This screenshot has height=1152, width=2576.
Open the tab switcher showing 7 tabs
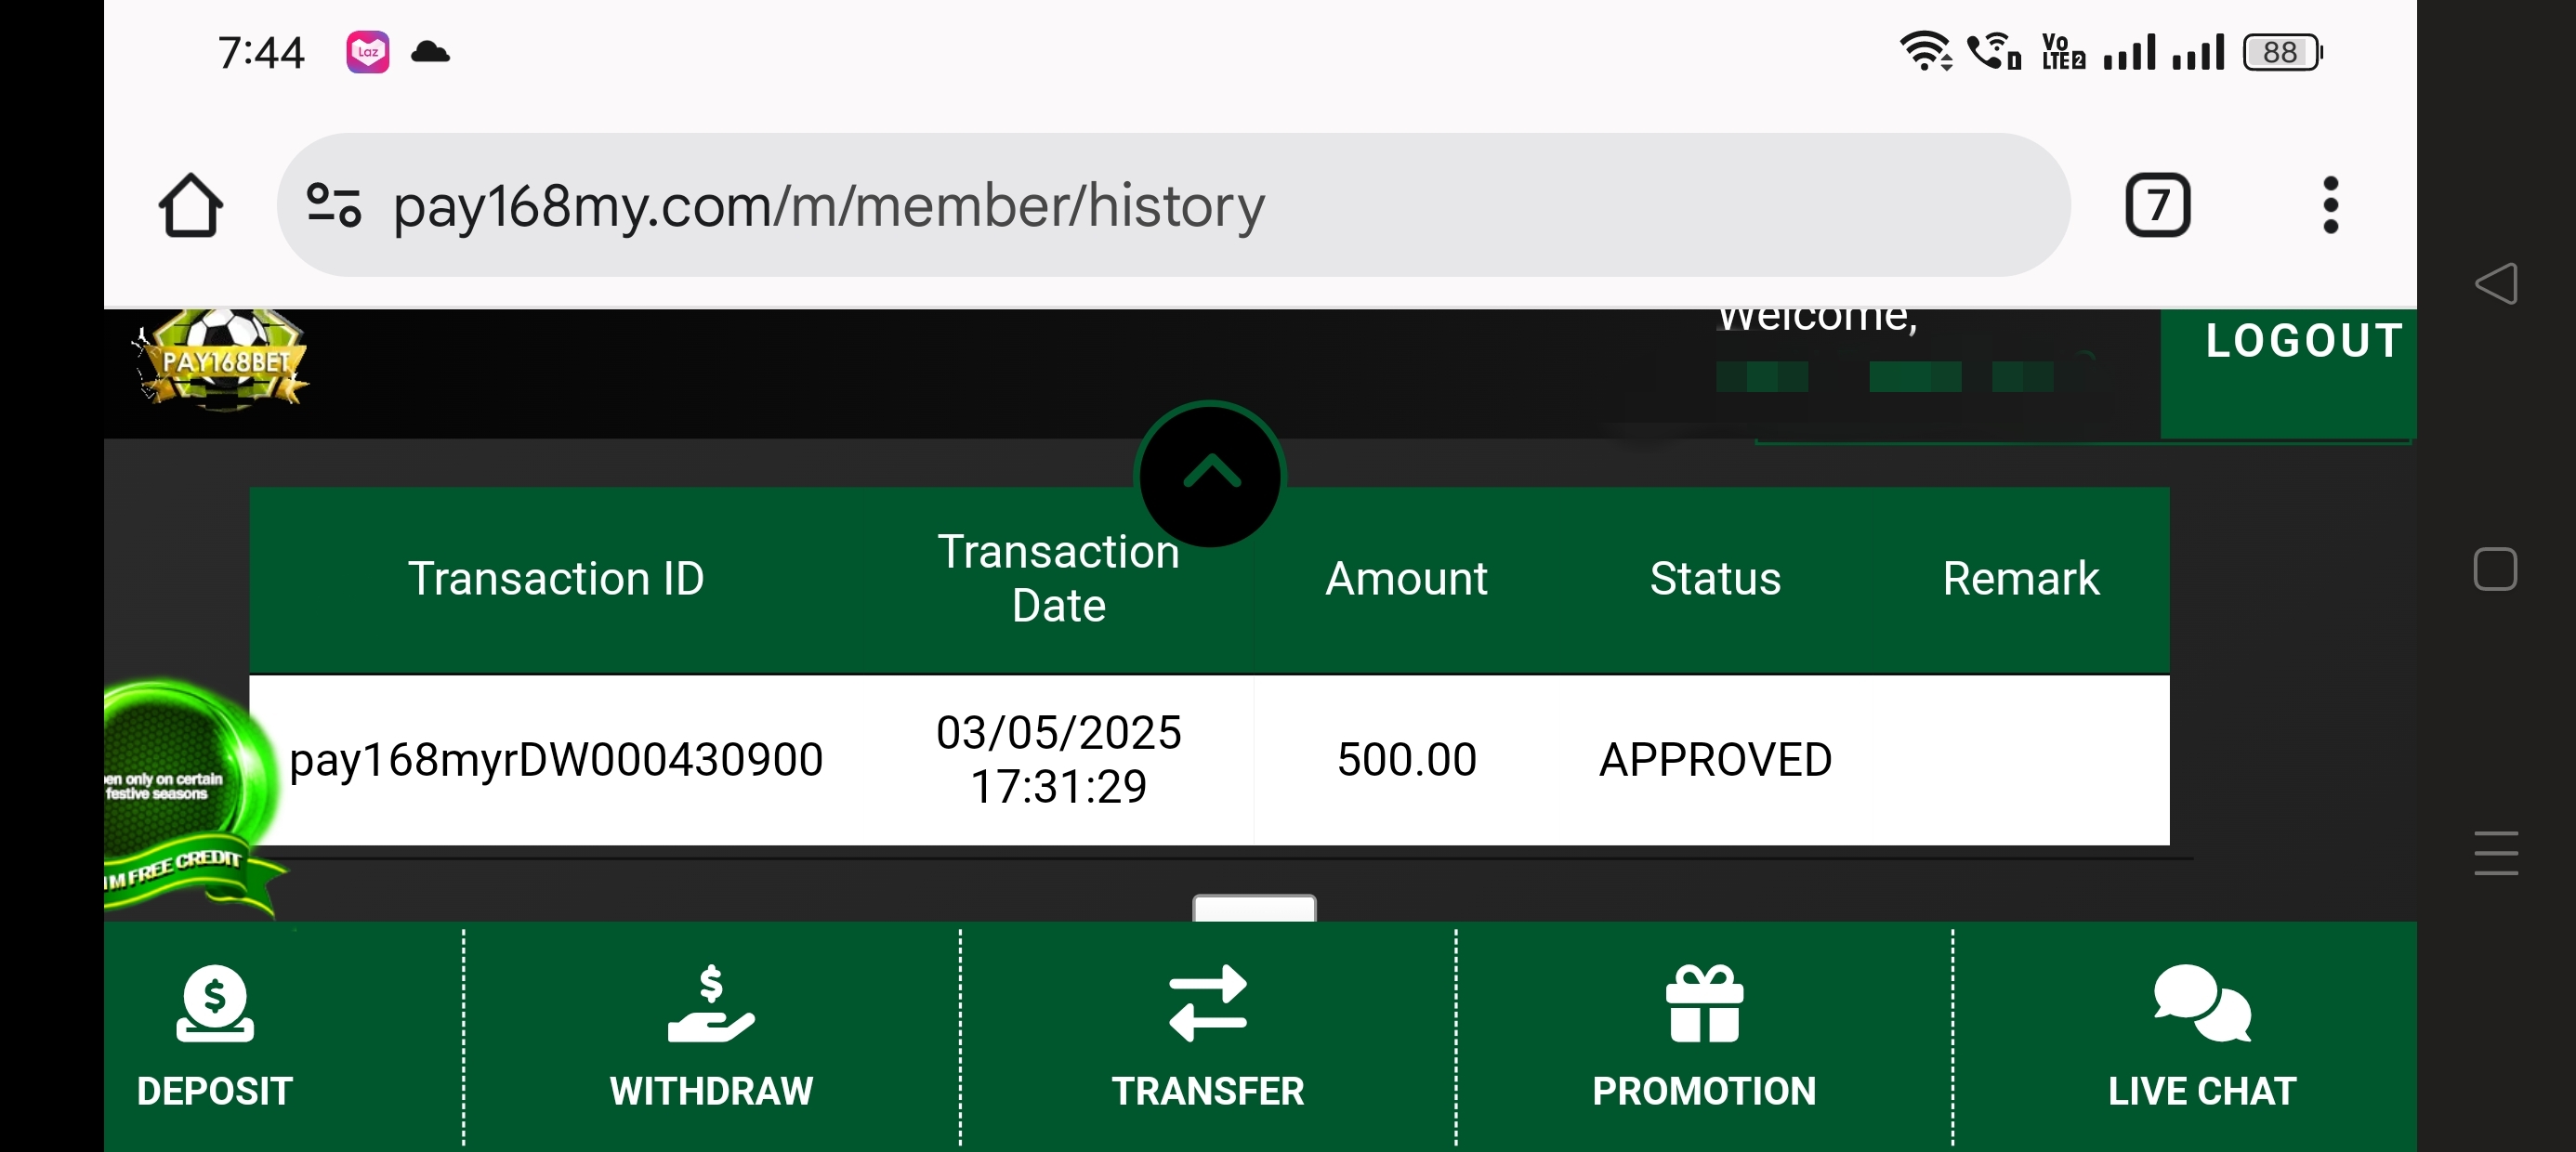click(x=2157, y=206)
